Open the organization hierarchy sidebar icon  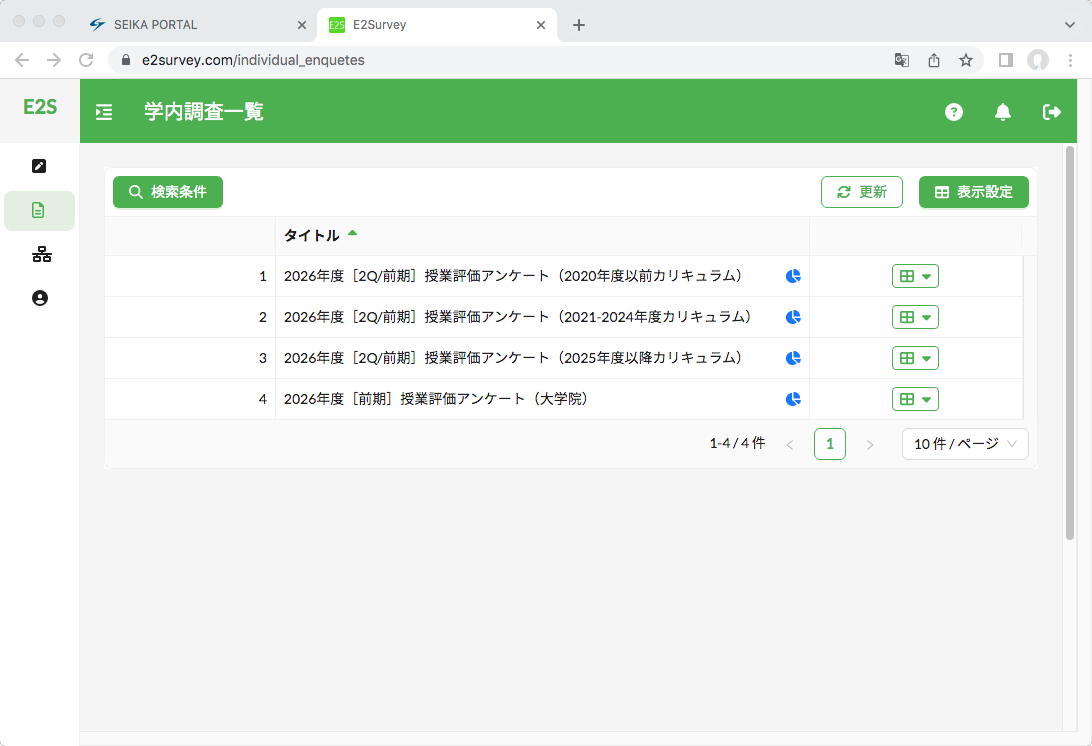41,254
